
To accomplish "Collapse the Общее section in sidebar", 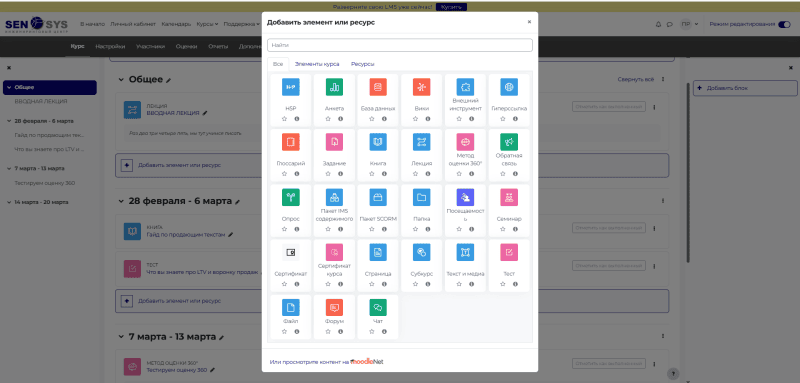I will pos(9,87).
